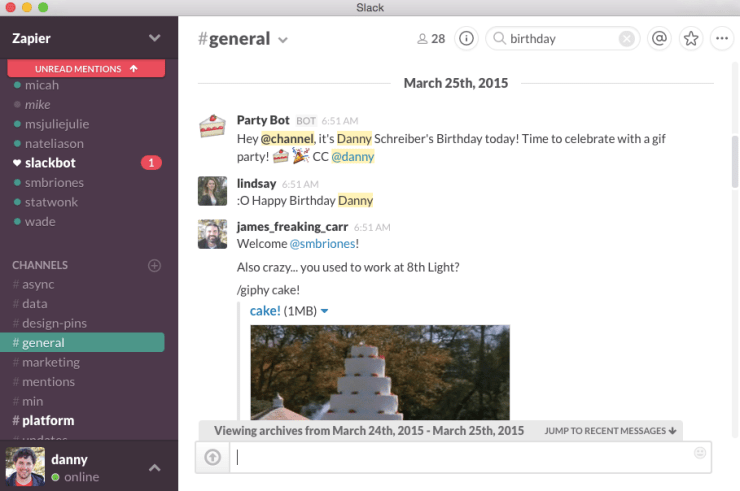The height and width of the screenshot is (491, 740).
Task: Open the Zapier team menu dropdown
Action: [154, 38]
